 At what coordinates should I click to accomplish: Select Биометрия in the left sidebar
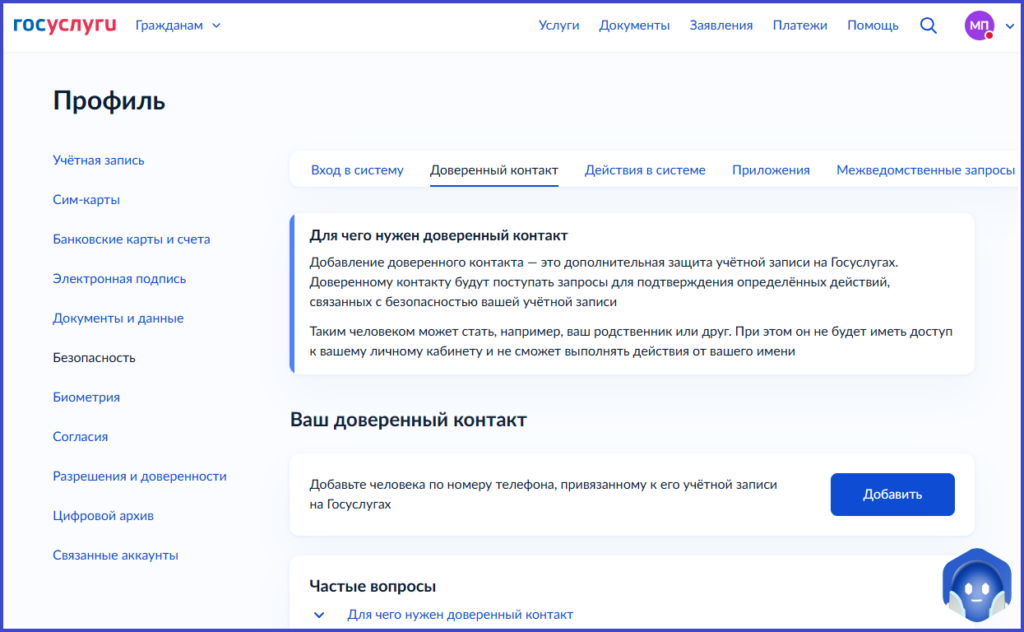[86, 397]
